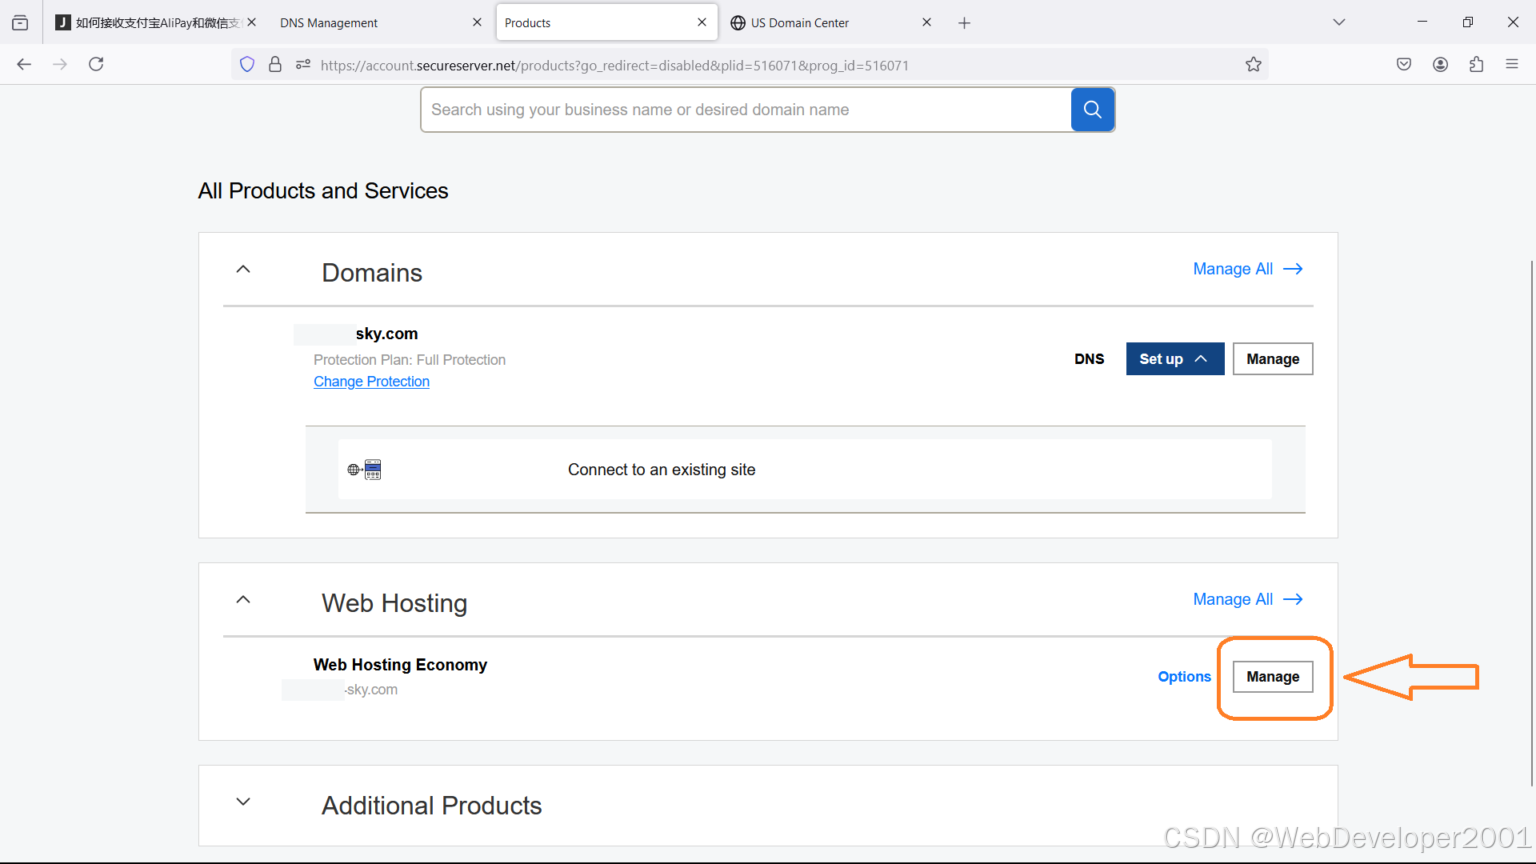This screenshot has height=864, width=1536.
Task: Expand the Additional Products section chevron
Action: 243,802
